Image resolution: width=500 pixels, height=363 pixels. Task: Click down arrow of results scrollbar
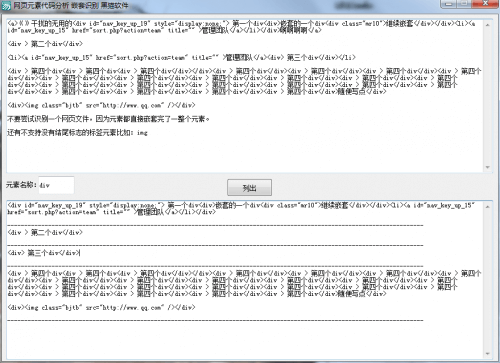pyautogui.click(x=488, y=354)
